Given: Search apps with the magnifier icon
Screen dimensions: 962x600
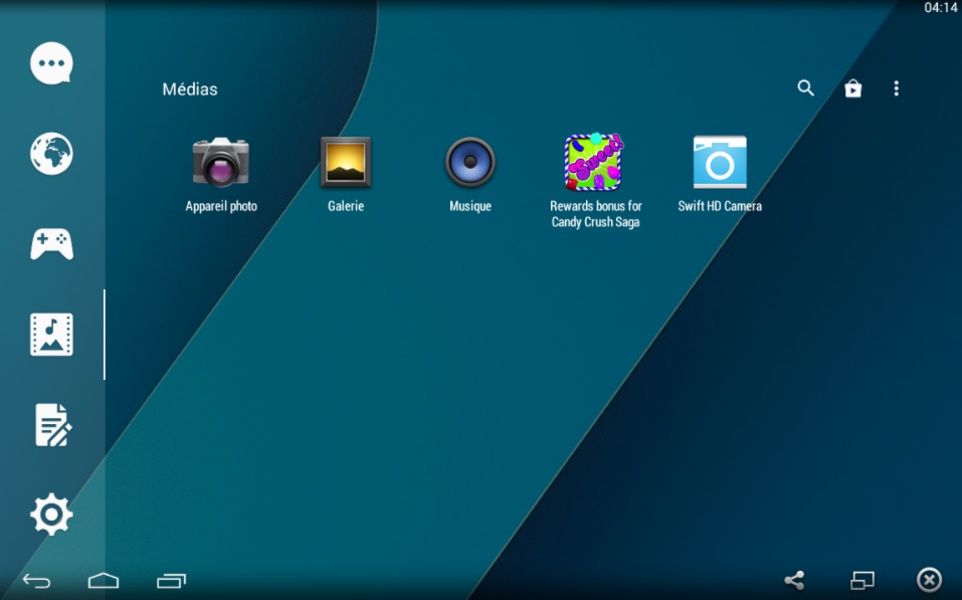Looking at the screenshot, I should coord(806,88).
